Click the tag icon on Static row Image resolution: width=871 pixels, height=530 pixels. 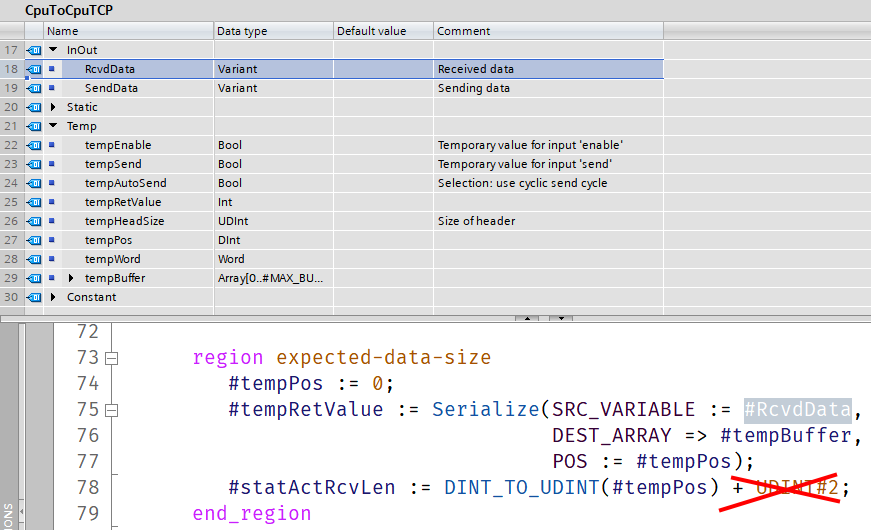(x=33, y=107)
